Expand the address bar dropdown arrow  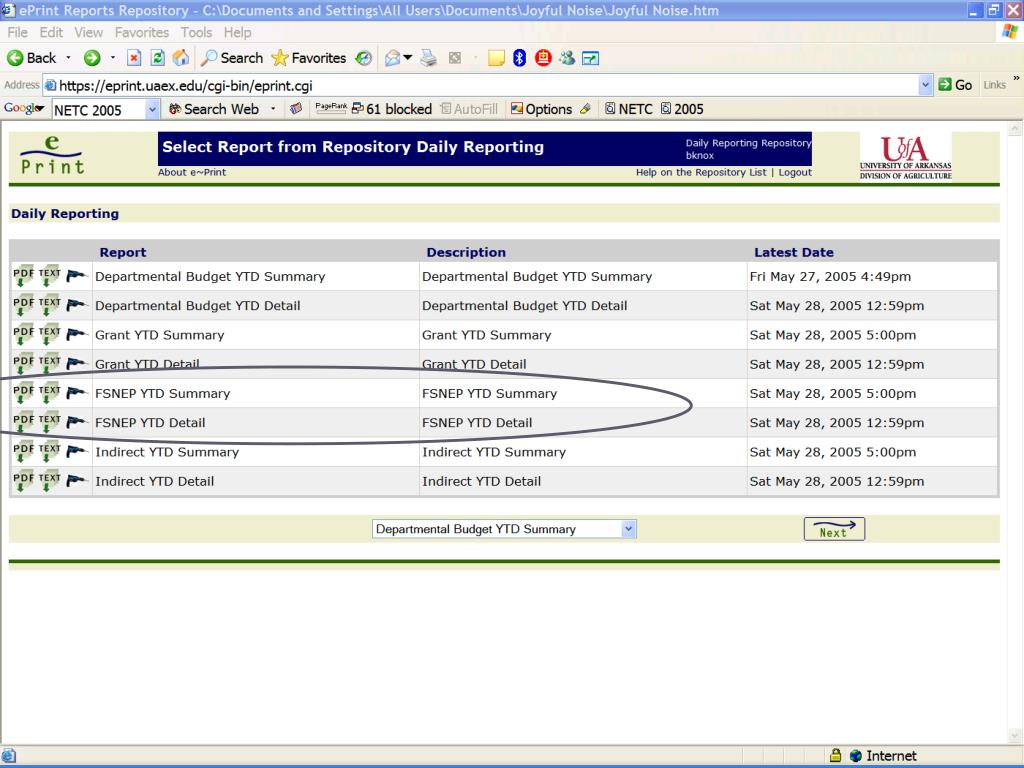click(925, 85)
